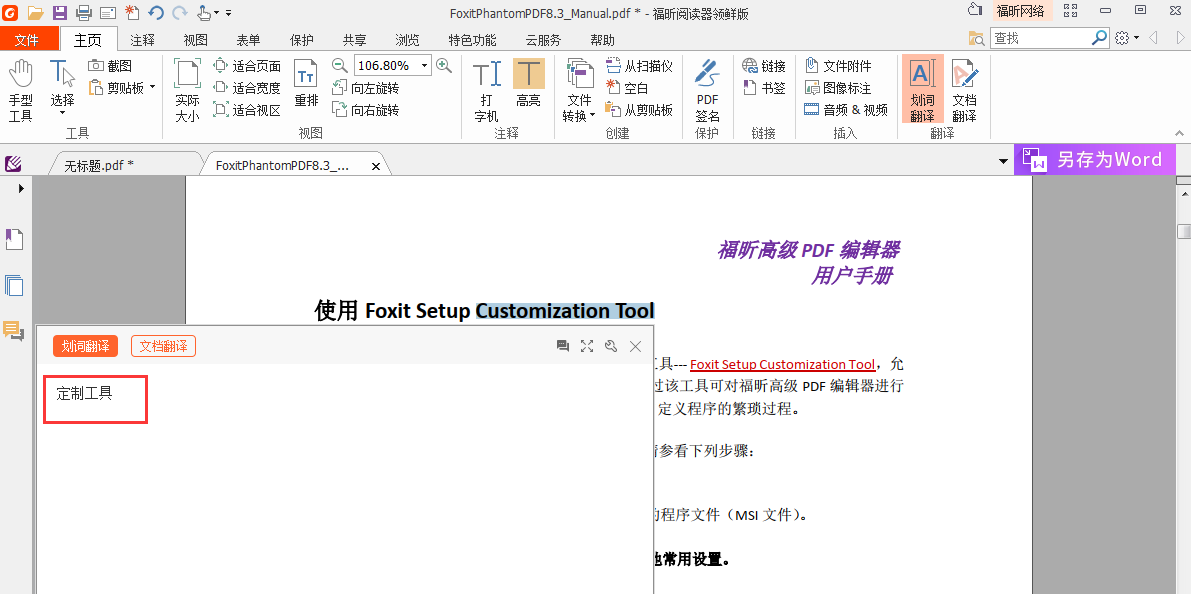The image size is (1191, 594).
Task: Close the translation popup panel
Action: pyautogui.click(x=636, y=346)
